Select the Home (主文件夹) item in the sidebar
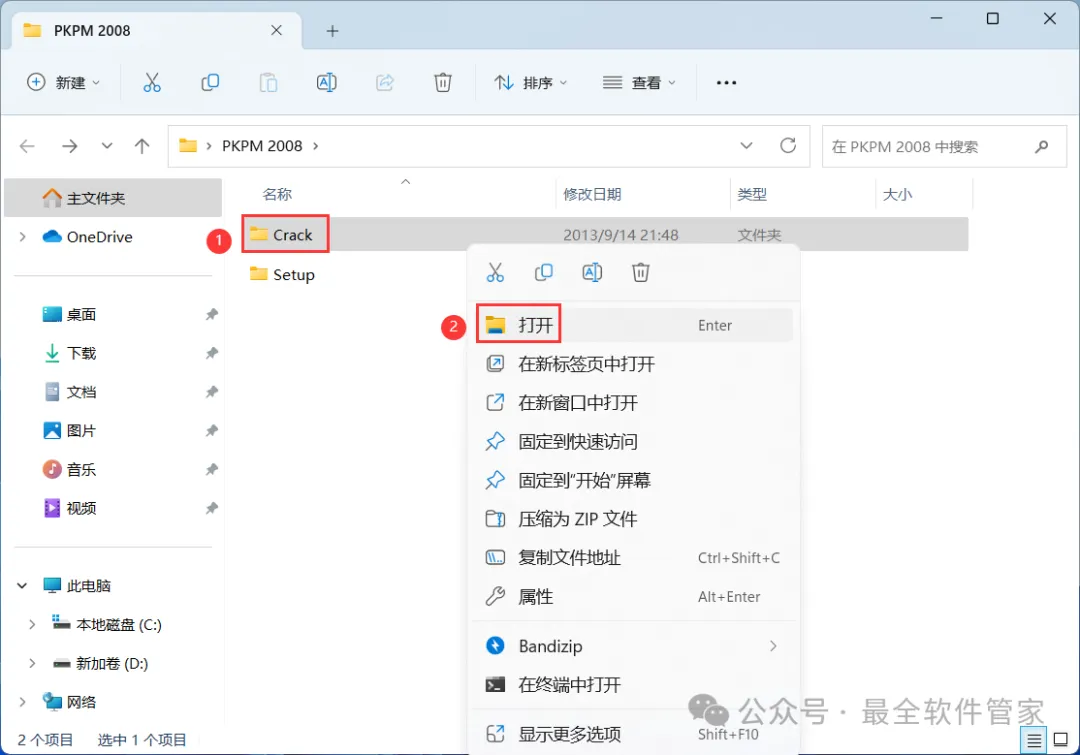This screenshot has width=1080, height=755. coord(113,198)
